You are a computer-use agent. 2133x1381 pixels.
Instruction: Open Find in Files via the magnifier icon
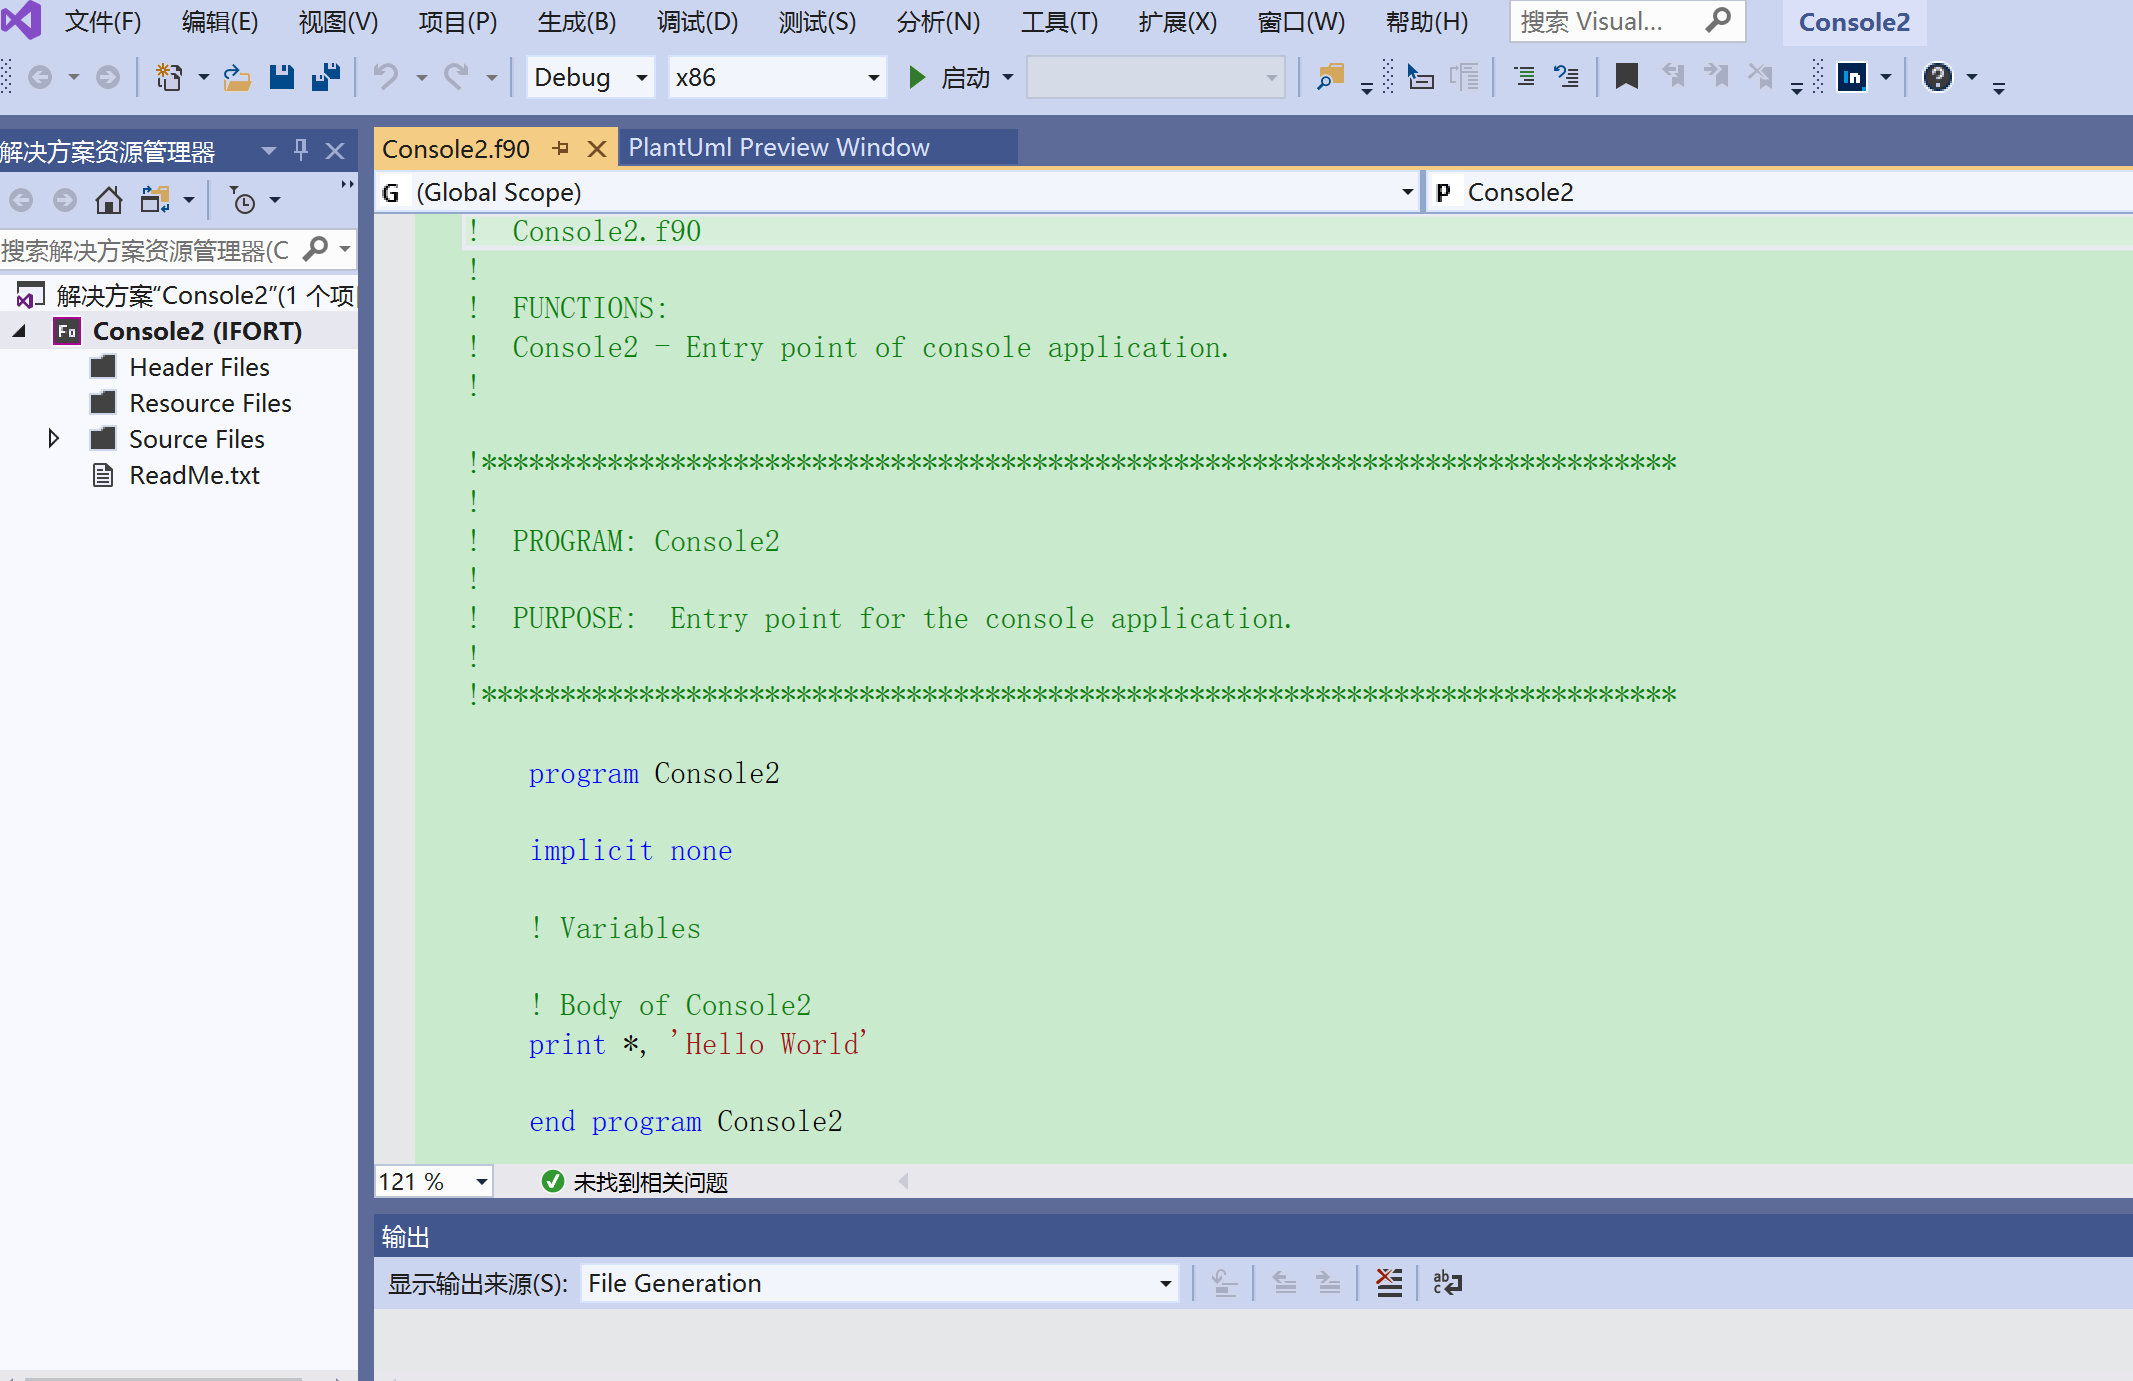click(1330, 76)
